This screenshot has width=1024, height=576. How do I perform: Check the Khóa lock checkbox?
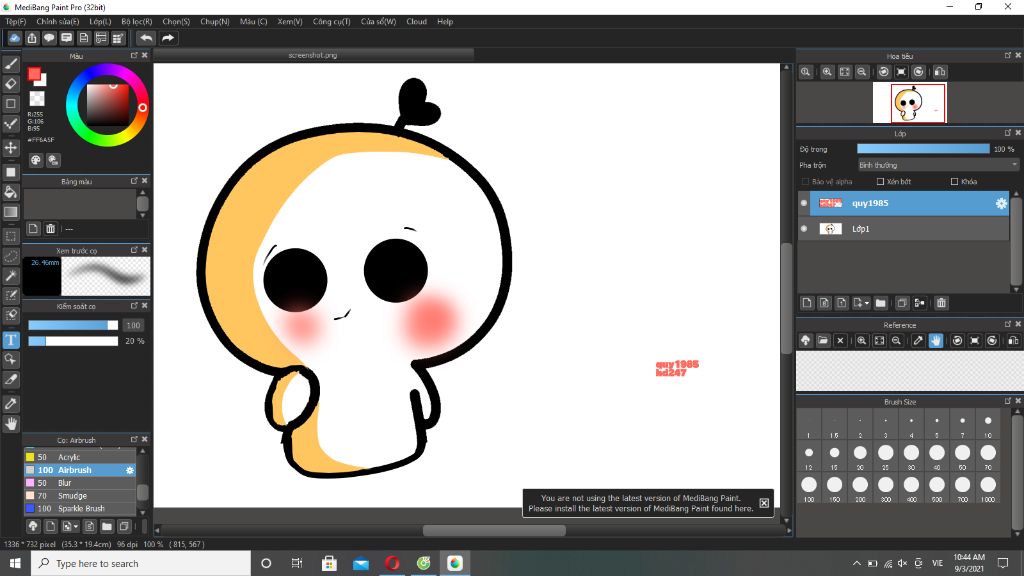pos(954,182)
